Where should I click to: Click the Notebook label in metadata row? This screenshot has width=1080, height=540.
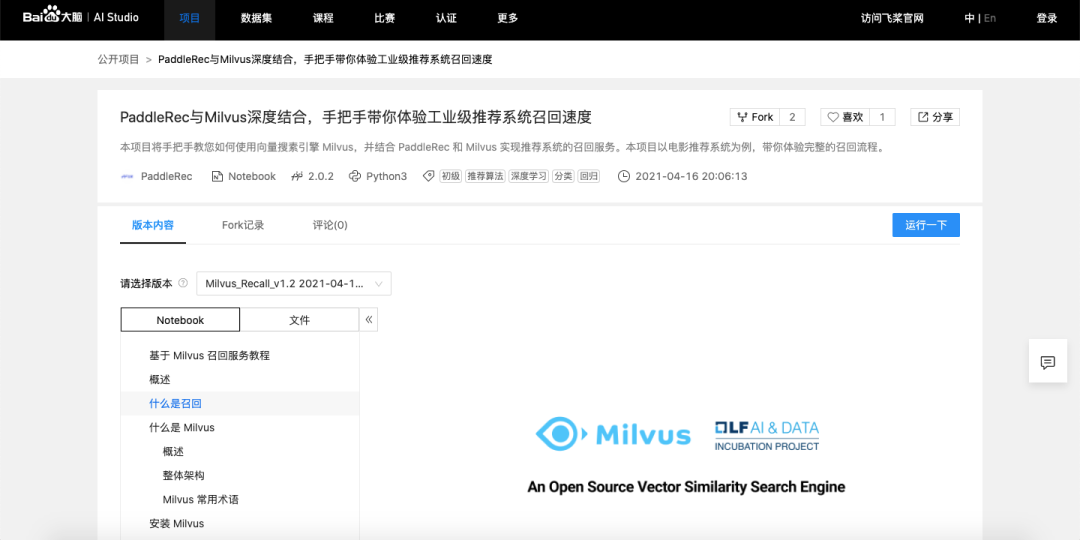(252, 176)
